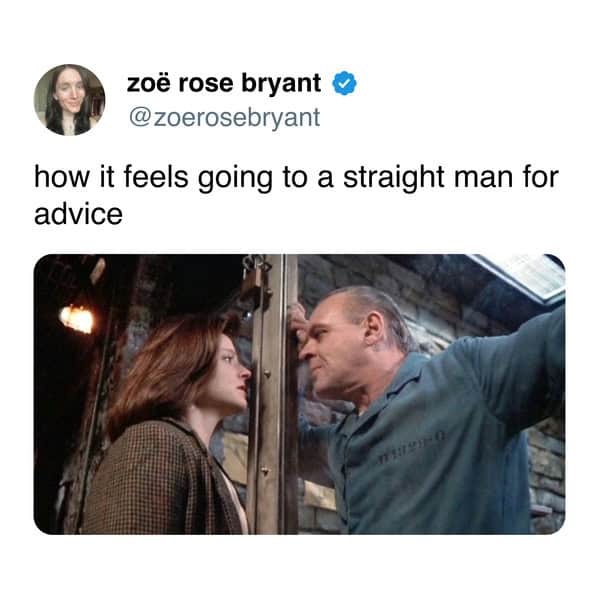The width and height of the screenshot is (599, 599).
Task: Click the glowing lamp in the photo
Action: point(78,318)
